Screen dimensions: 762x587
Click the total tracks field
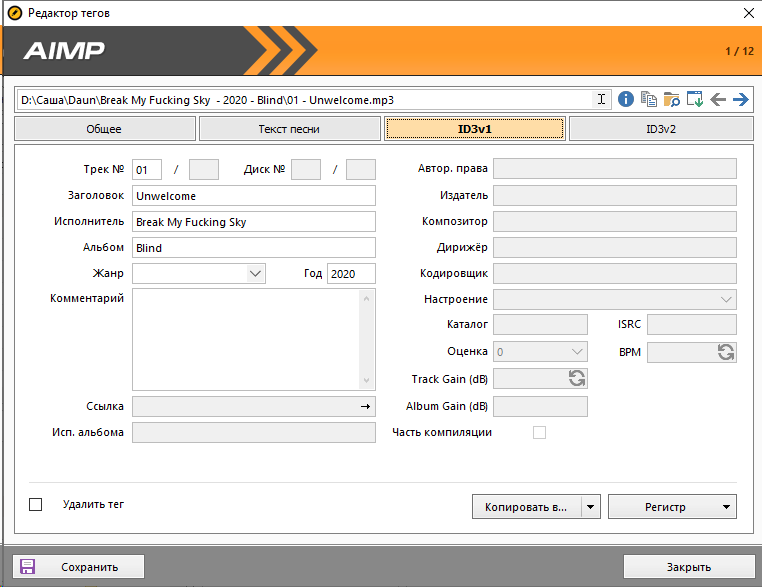[x=204, y=170]
